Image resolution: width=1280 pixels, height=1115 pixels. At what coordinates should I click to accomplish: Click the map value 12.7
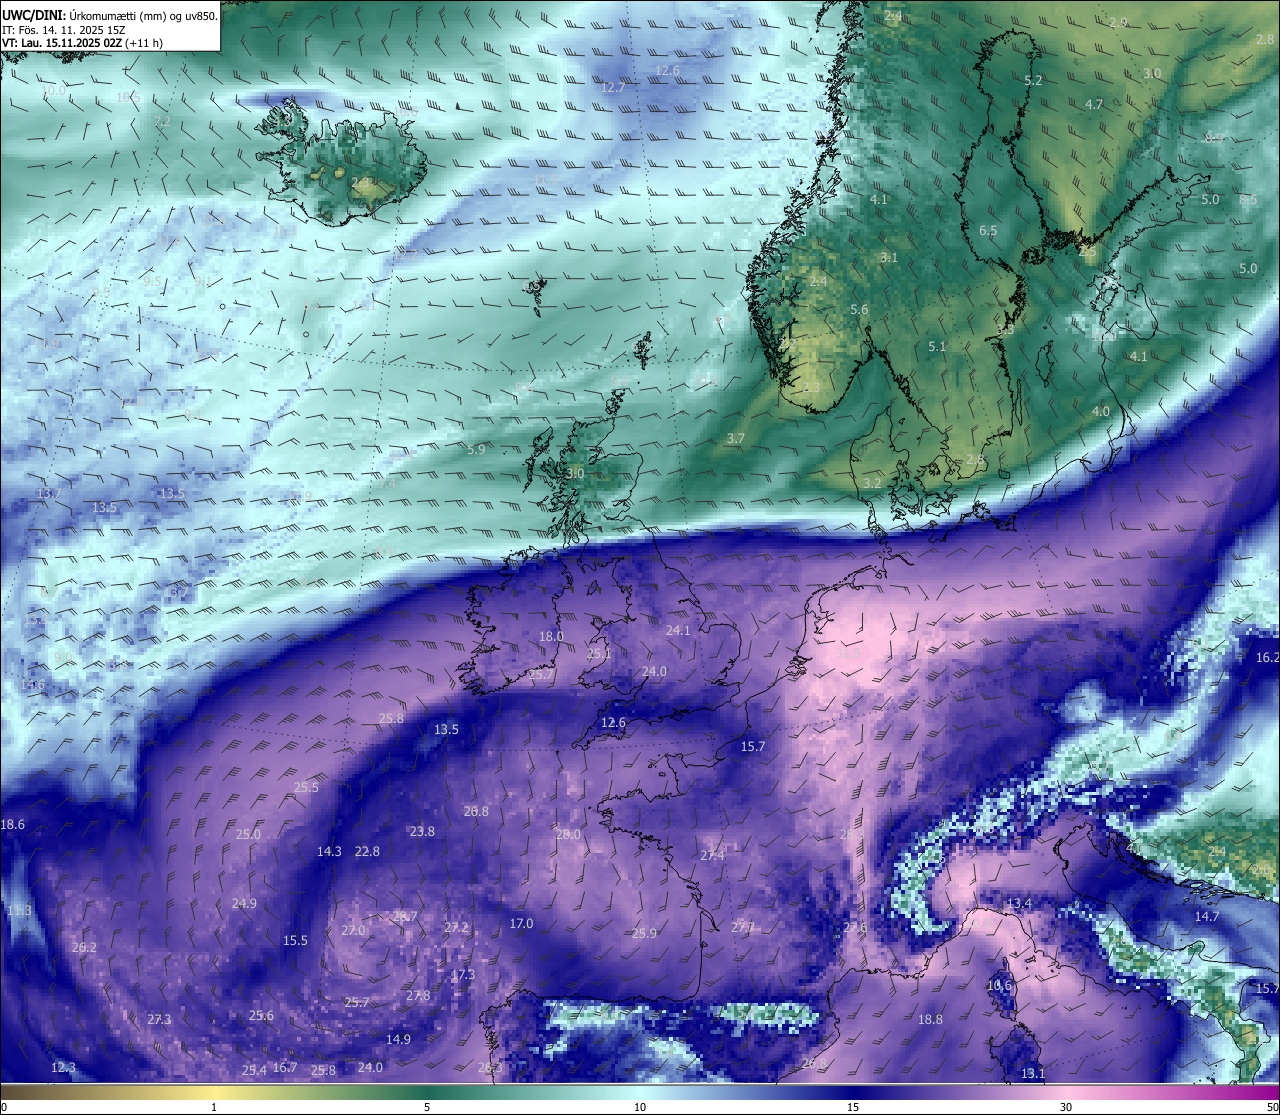613,88
